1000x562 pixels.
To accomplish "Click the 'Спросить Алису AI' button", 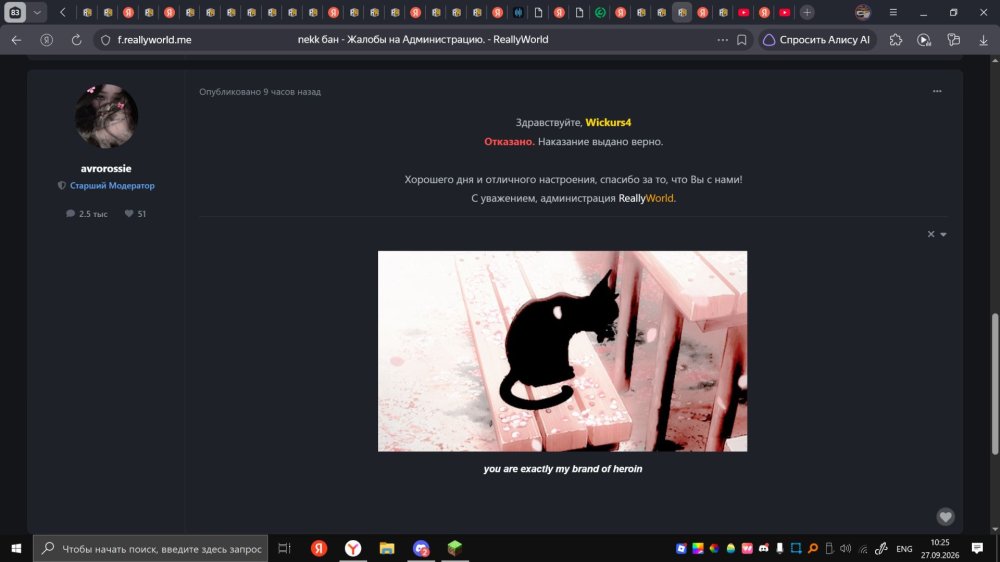I will pyautogui.click(x=817, y=40).
